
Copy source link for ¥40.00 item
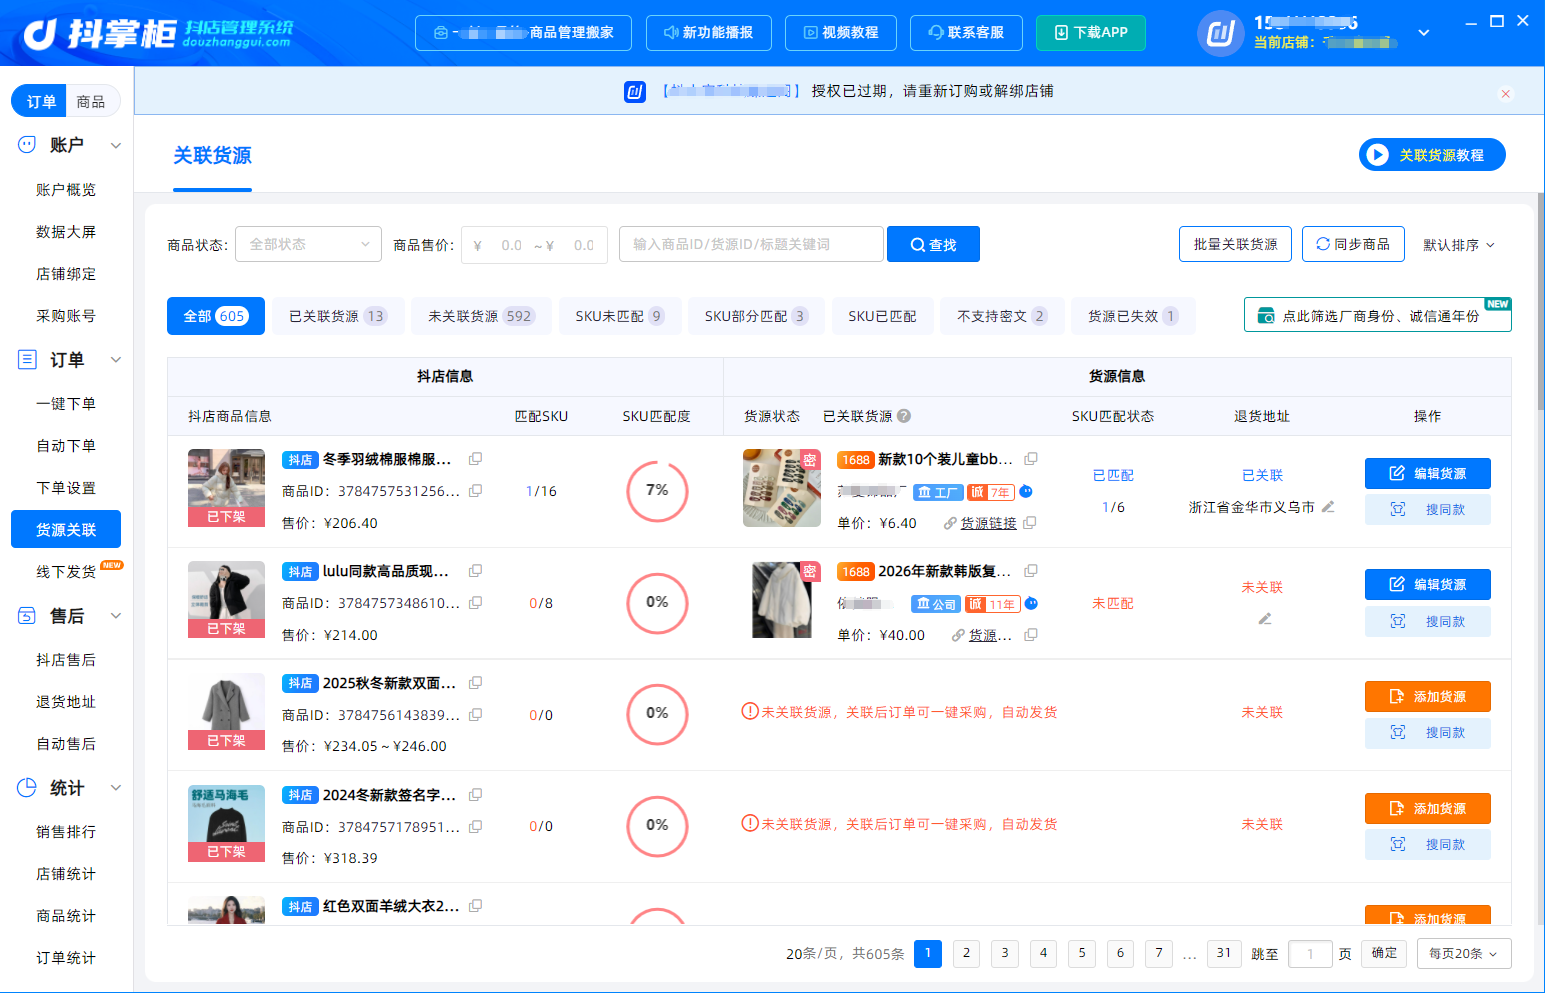coord(1031,635)
